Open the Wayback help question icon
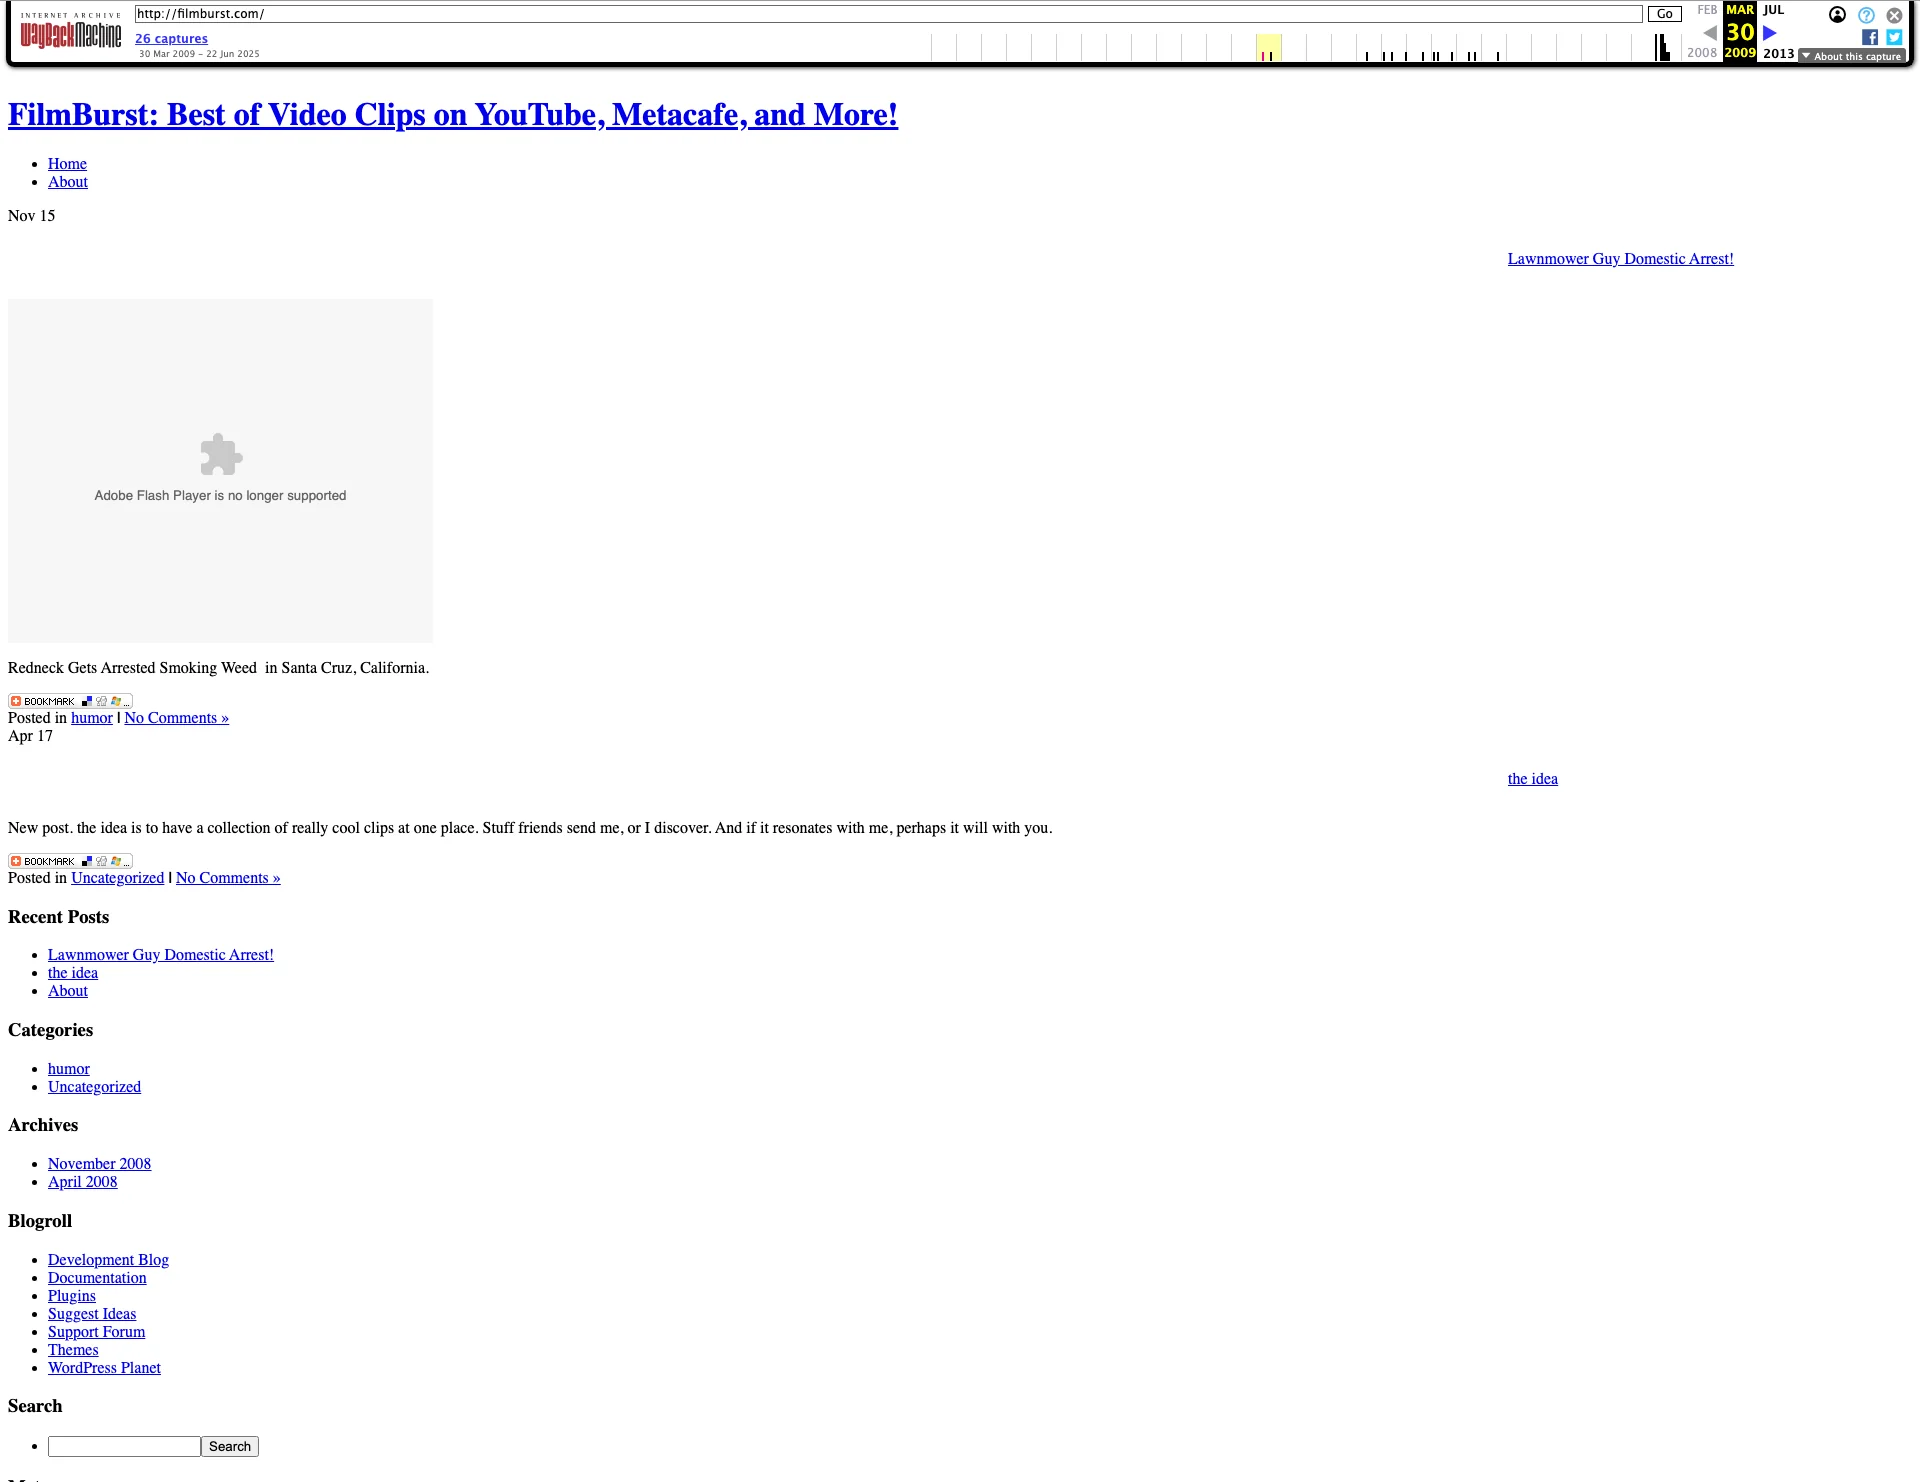Image resolution: width=1920 pixels, height=1482 pixels. pyautogui.click(x=1866, y=15)
